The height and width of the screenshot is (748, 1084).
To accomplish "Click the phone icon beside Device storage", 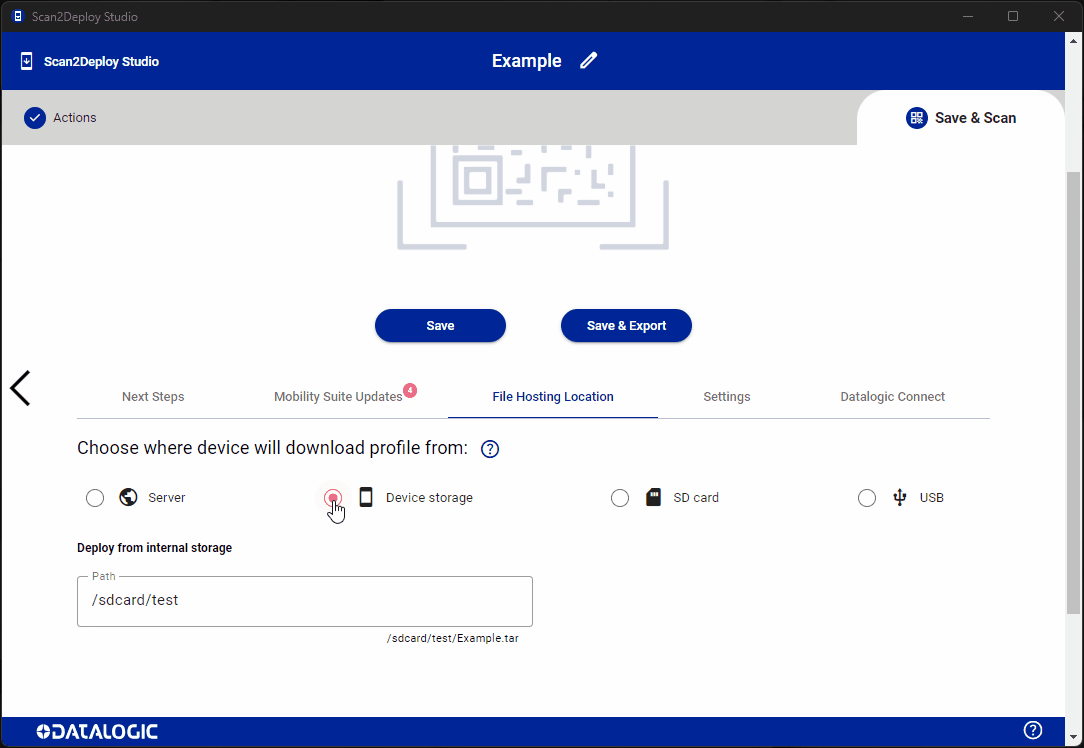I will [x=366, y=497].
